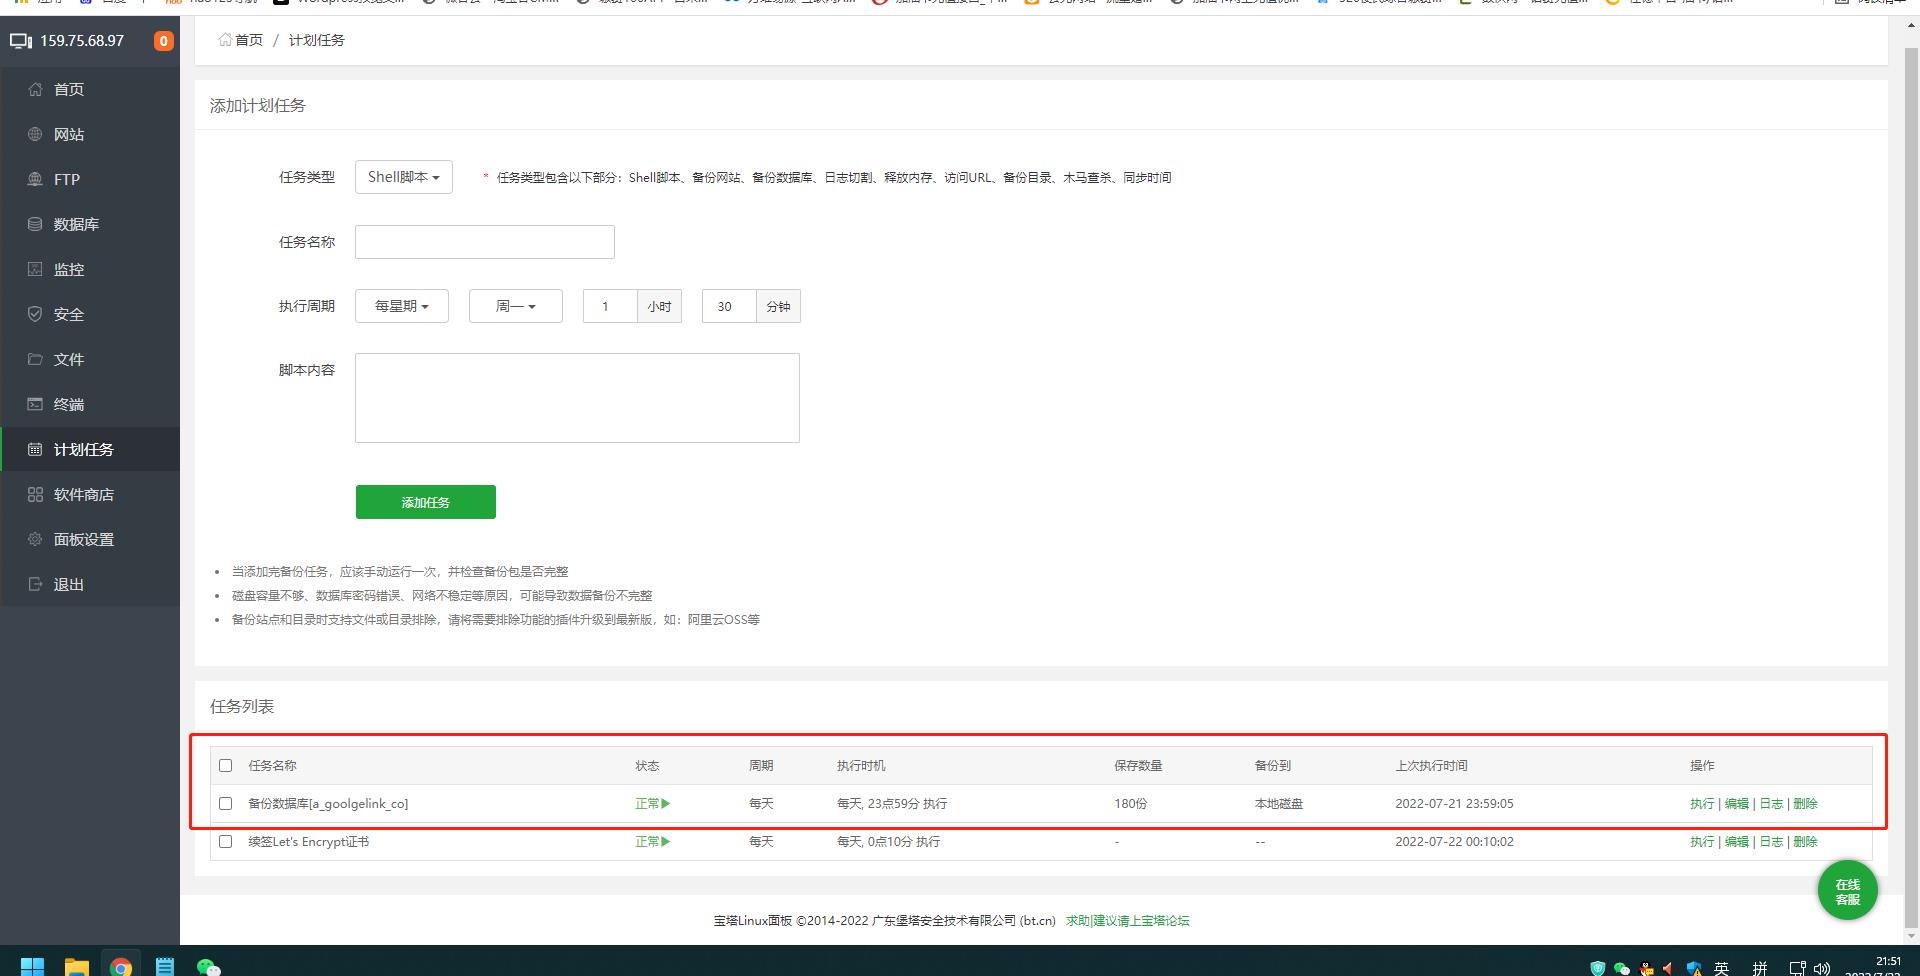1920x976 pixels.
Task: Click 编辑 for the 备份数据库 task
Action: [1737, 803]
